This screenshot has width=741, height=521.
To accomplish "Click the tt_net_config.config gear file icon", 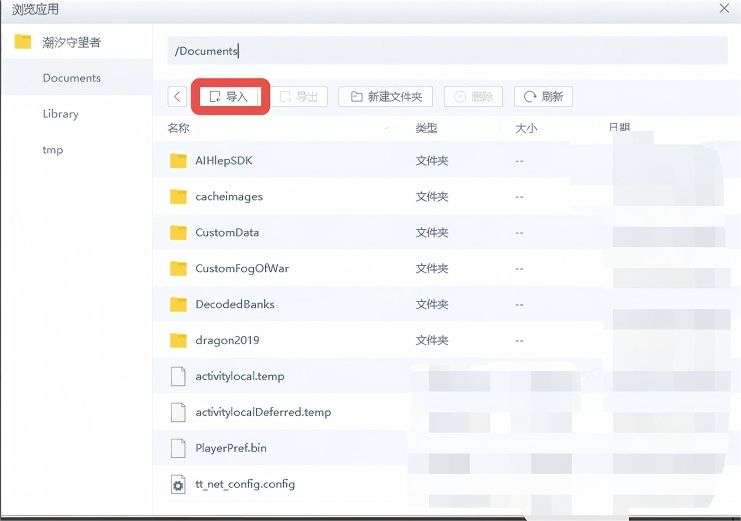I will 178,484.
